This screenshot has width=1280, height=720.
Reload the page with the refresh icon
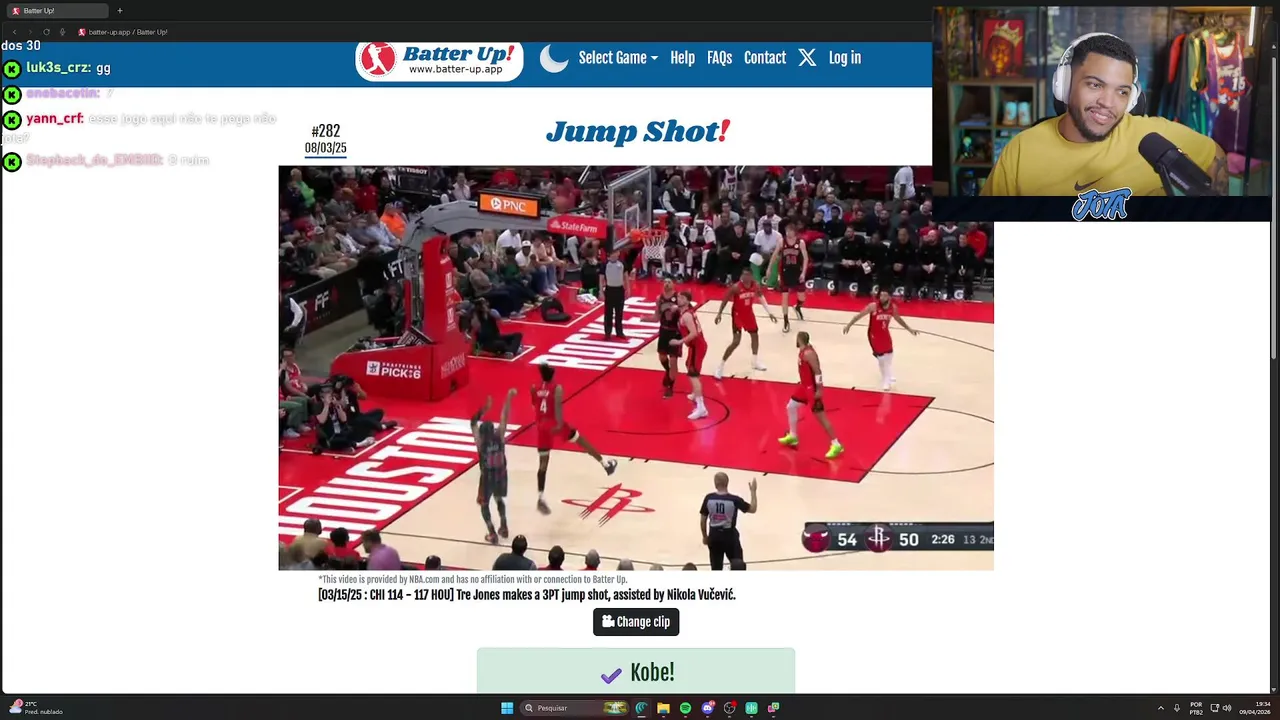(46, 32)
